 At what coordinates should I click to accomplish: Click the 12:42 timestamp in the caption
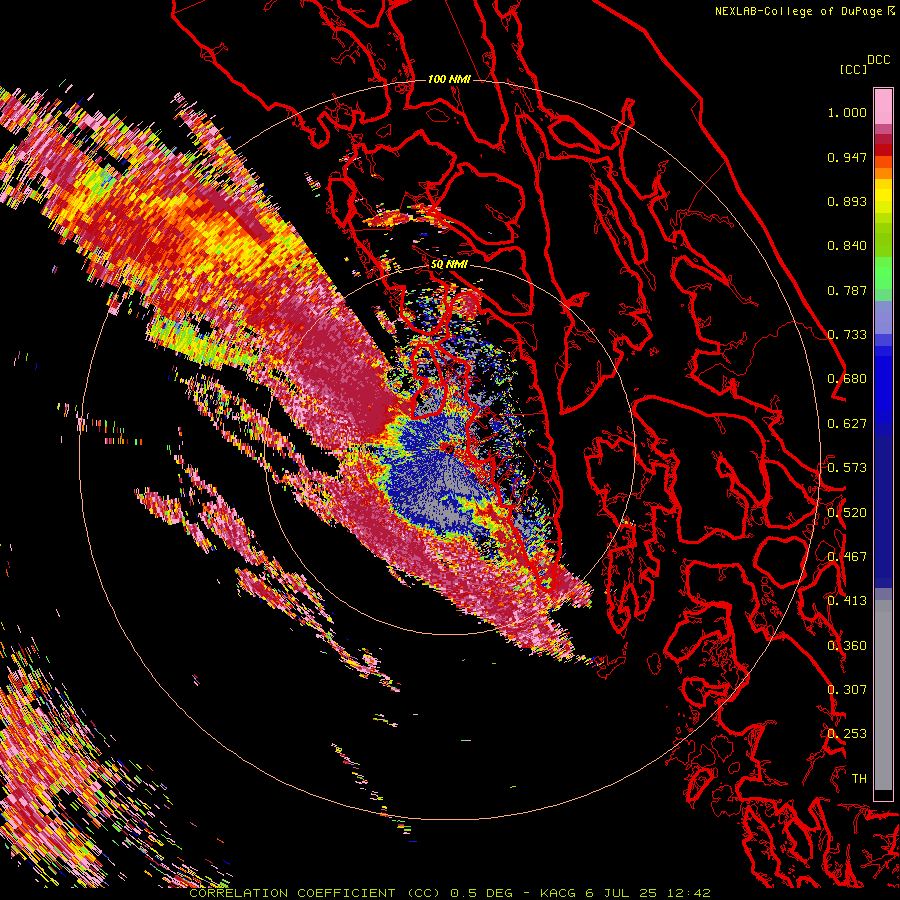(689, 893)
